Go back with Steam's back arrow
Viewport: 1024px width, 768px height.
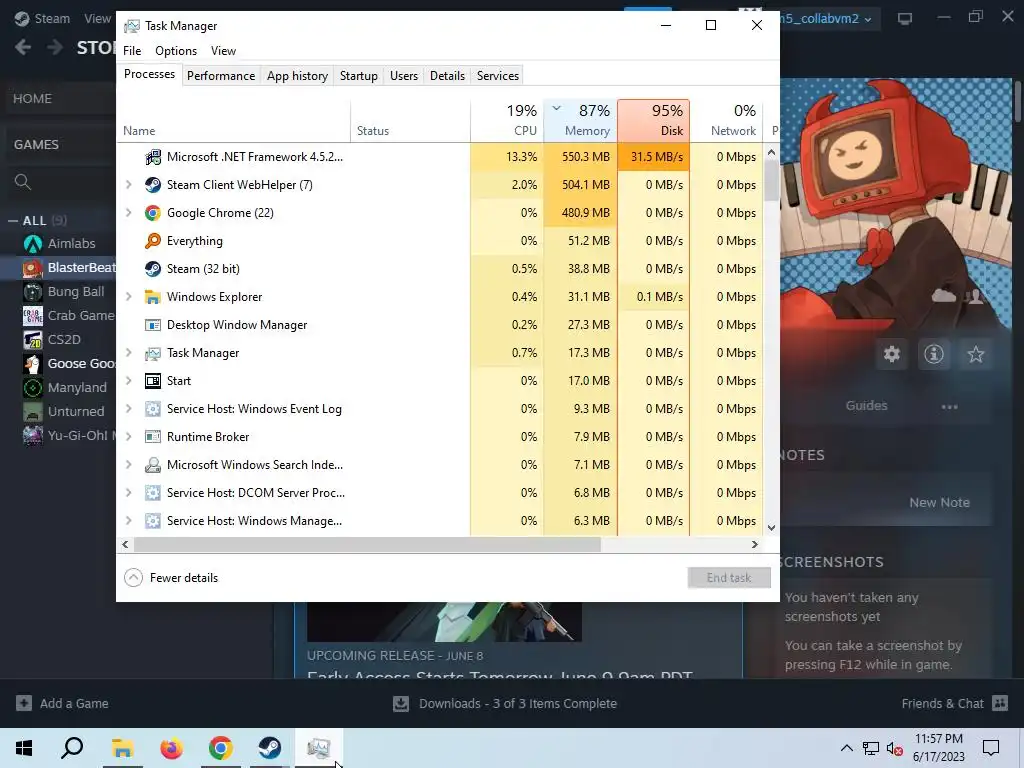click(23, 47)
